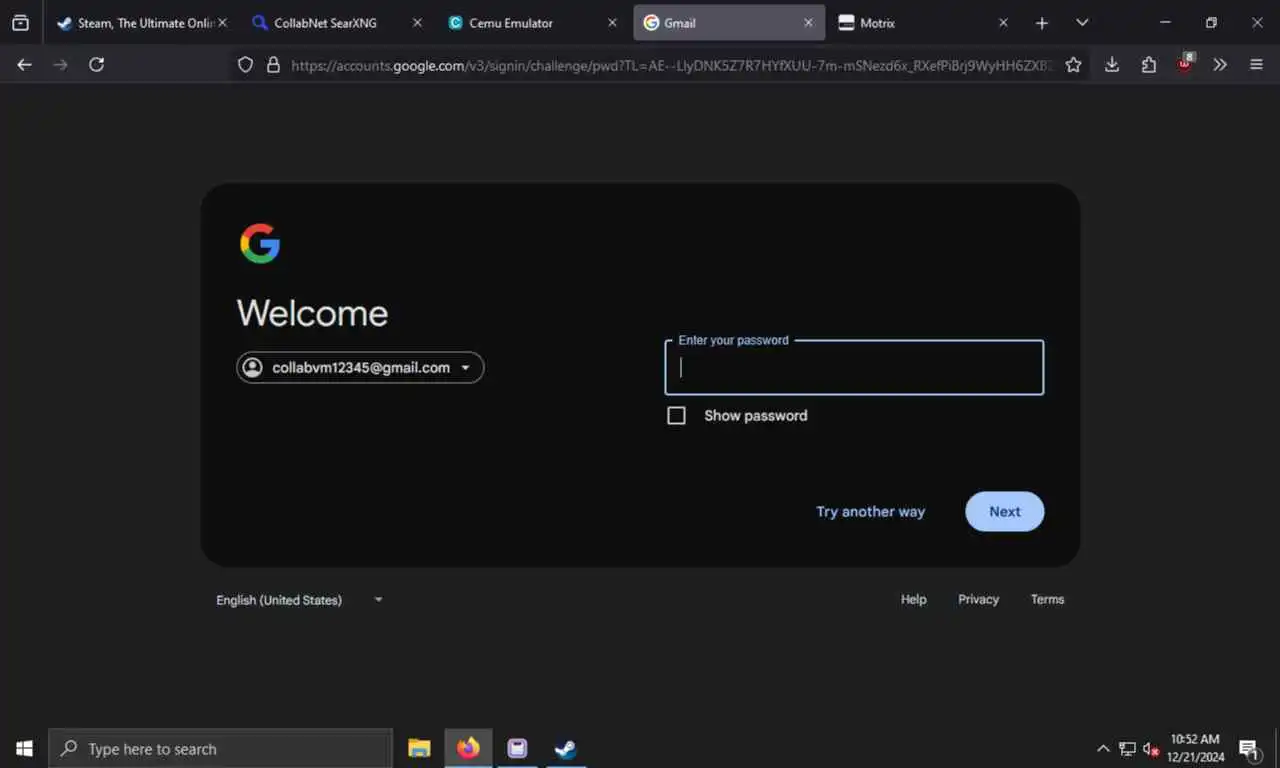Show hidden system tray icons

pyautogui.click(x=1103, y=749)
